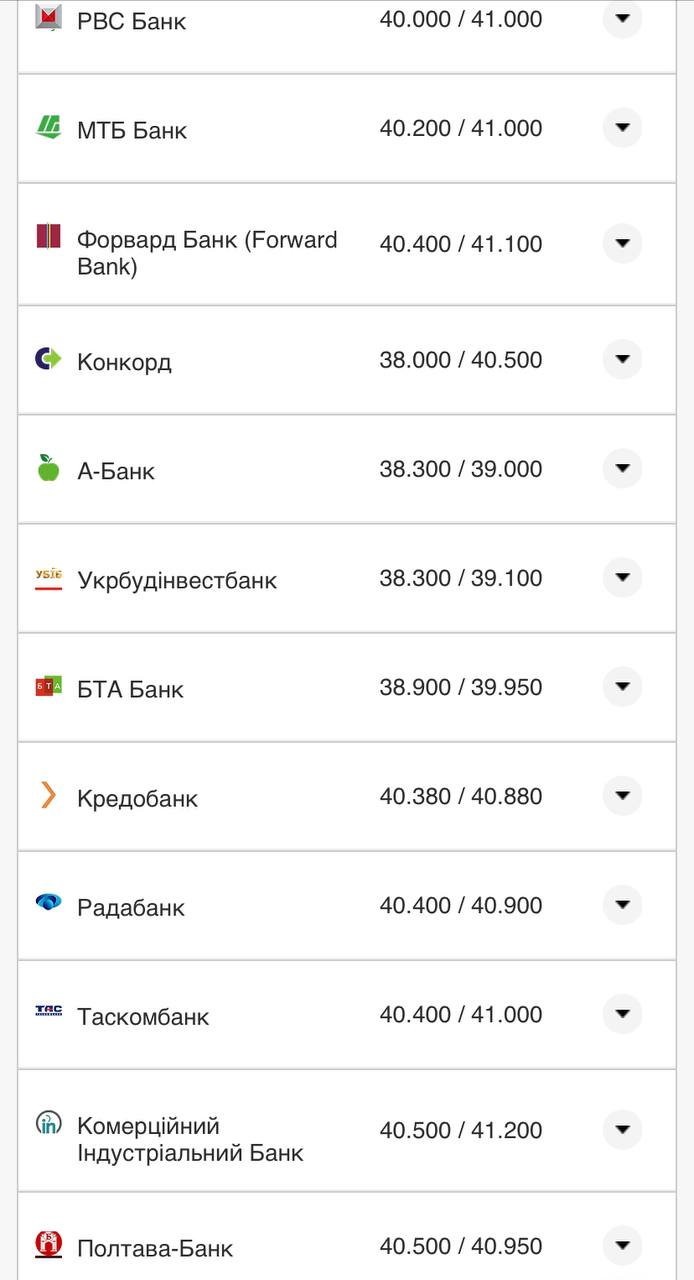This screenshot has width=694, height=1280.
Task: Click the А-Банк green apple icon
Action: pos(48,467)
